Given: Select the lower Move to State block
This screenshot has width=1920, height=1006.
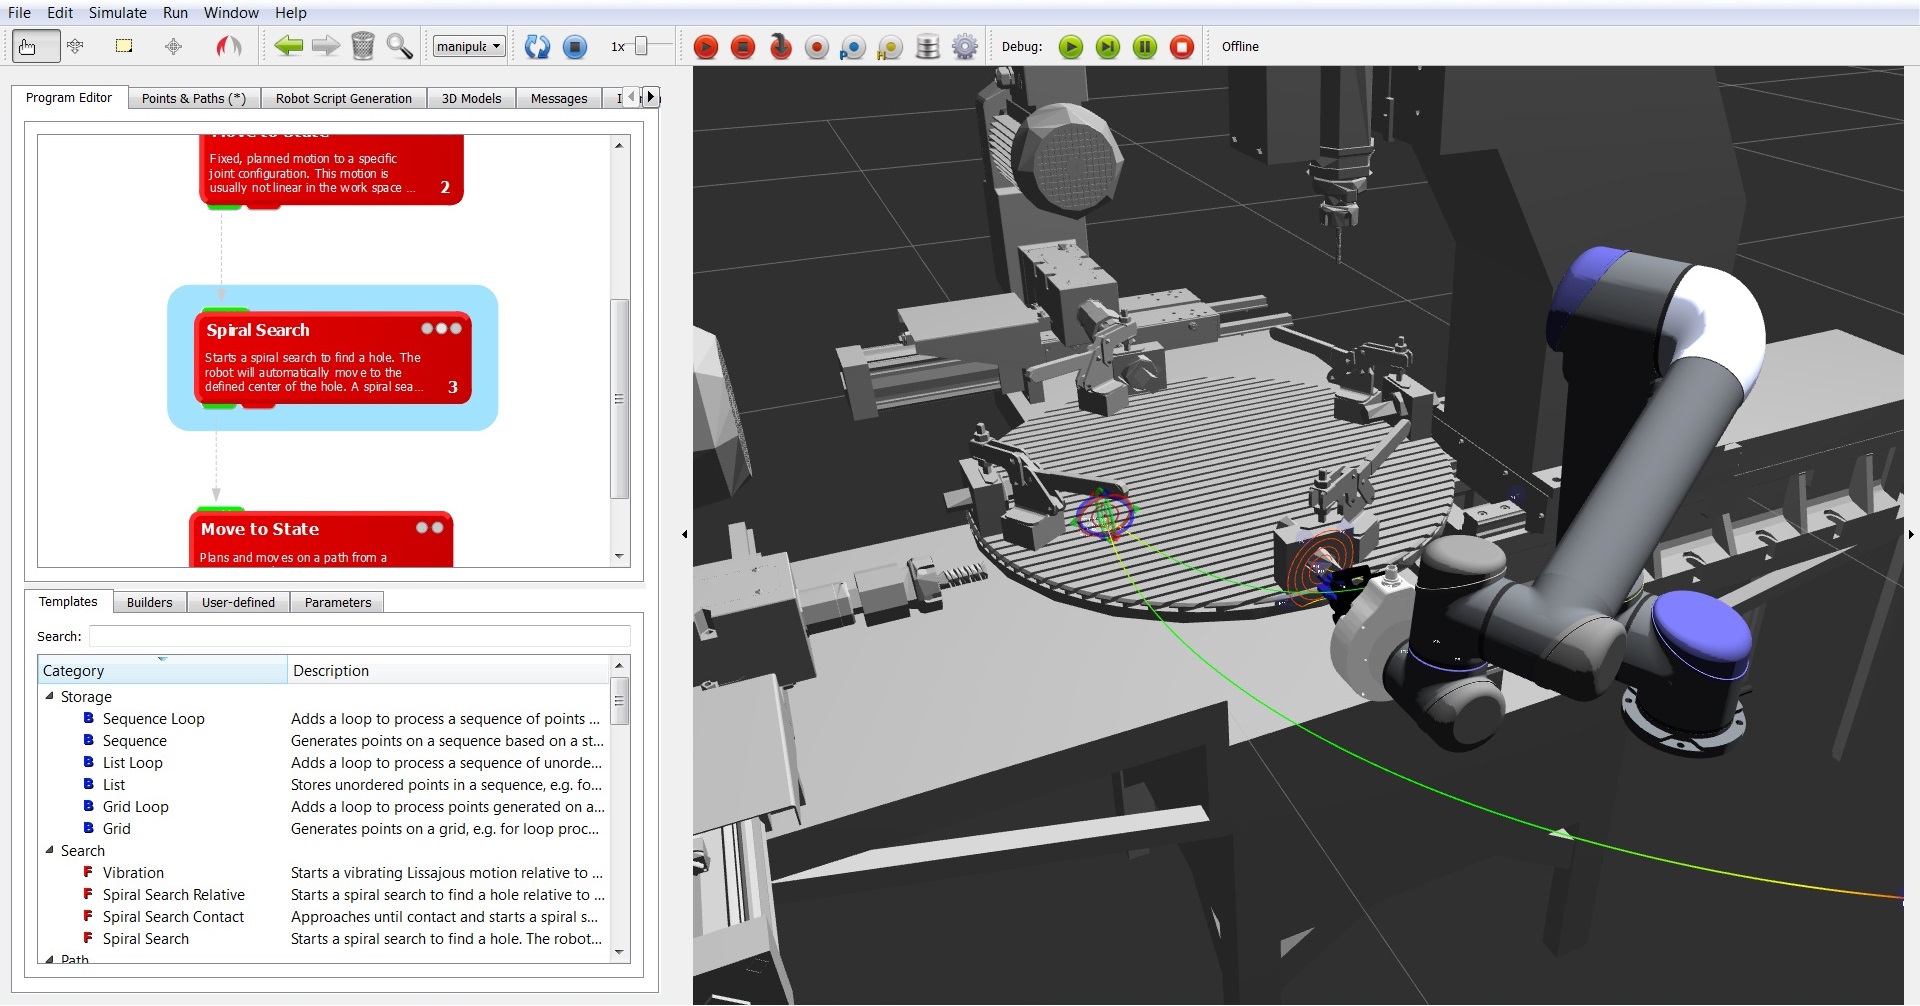Looking at the screenshot, I should point(321,540).
